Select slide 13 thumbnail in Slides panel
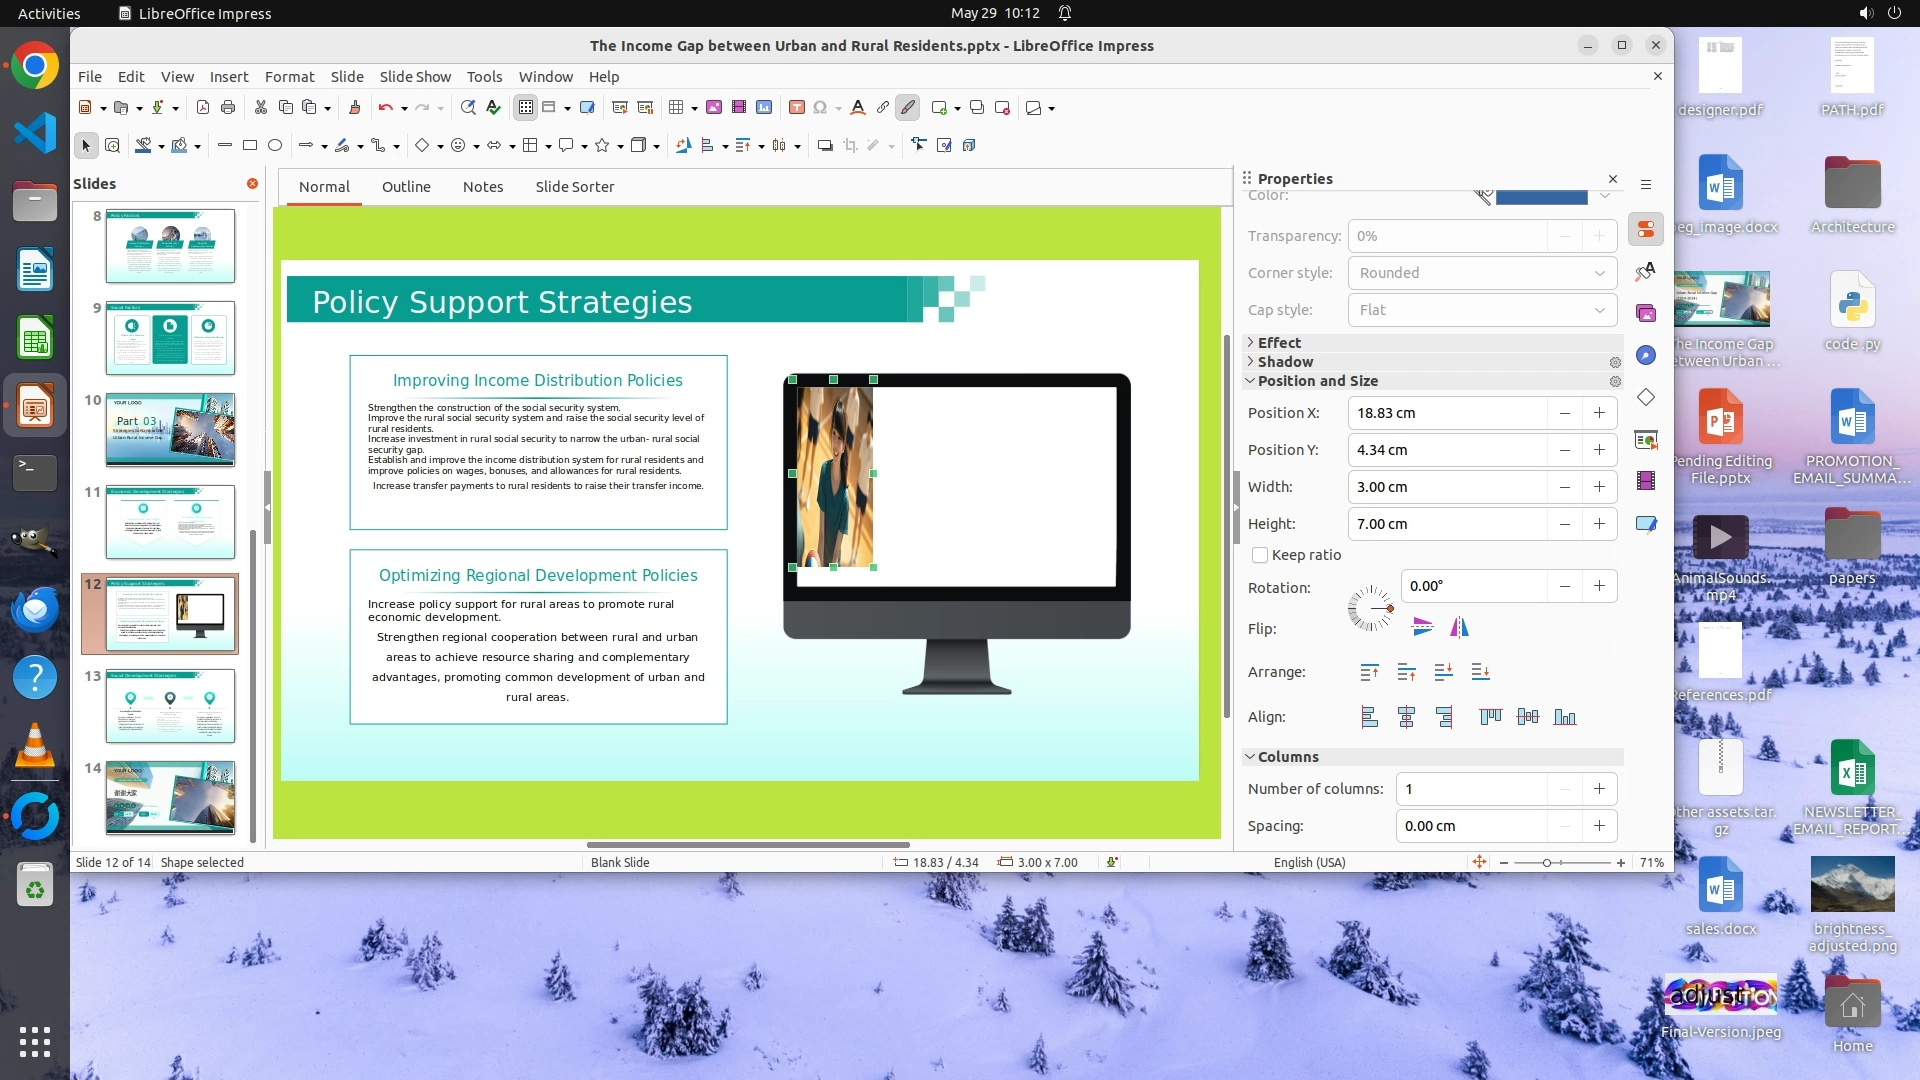This screenshot has width=1920, height=1080. [x=170, y=706]
